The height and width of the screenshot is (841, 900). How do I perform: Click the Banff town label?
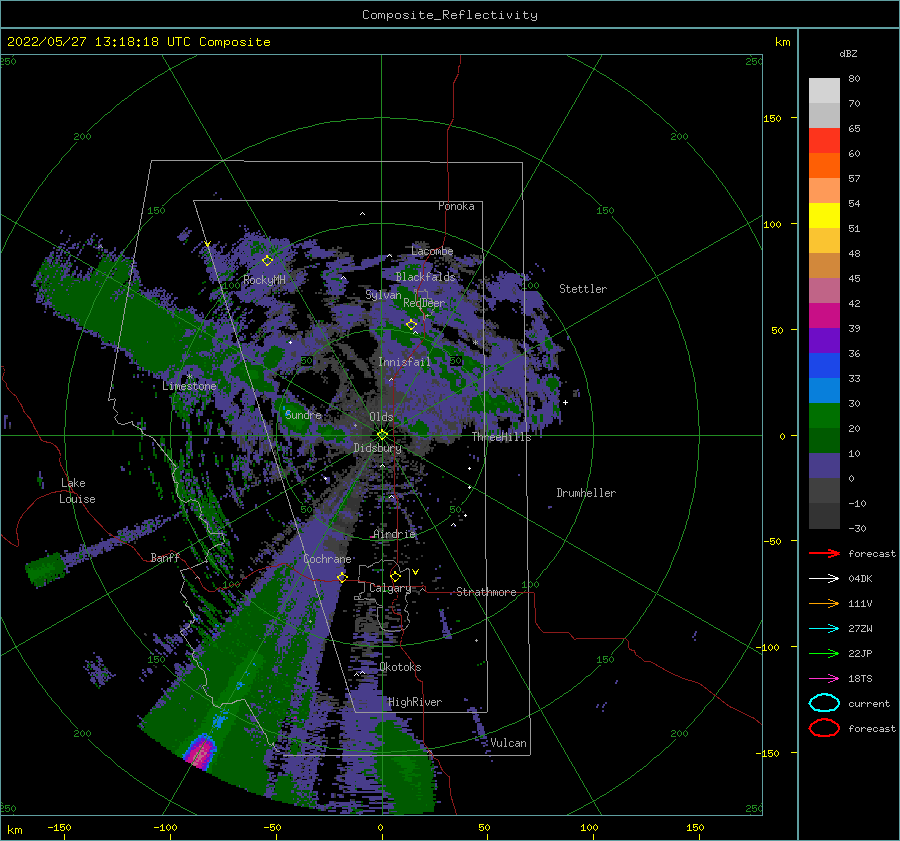click(x=165, y=557)
